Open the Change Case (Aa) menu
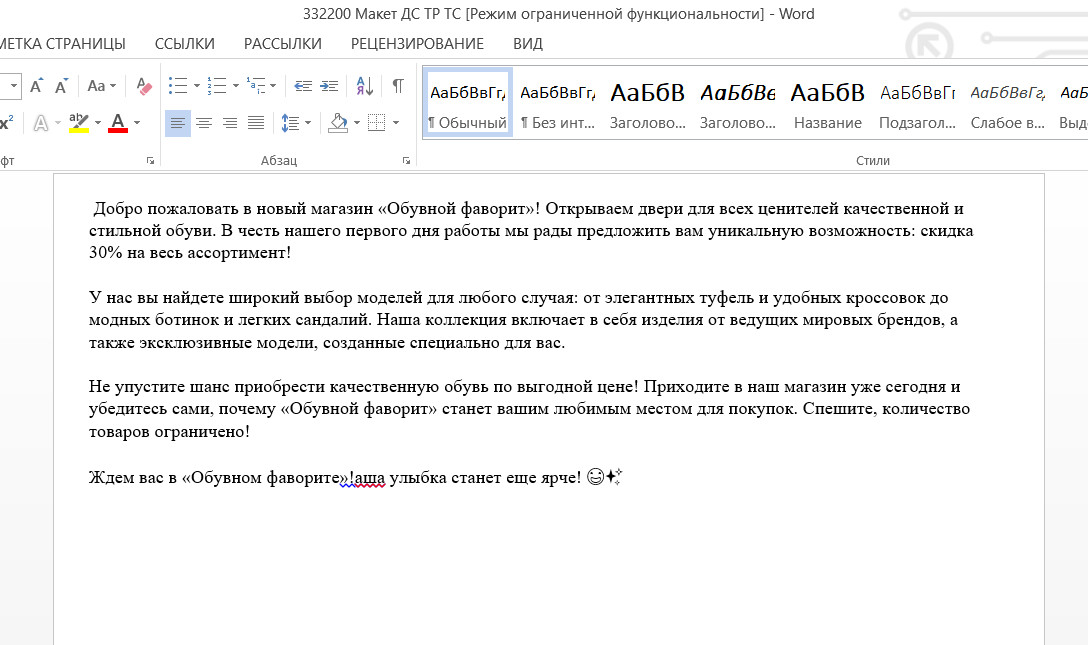Image resolution: width=1088 pixels, height=645 pixels. [x=101, y=86]
